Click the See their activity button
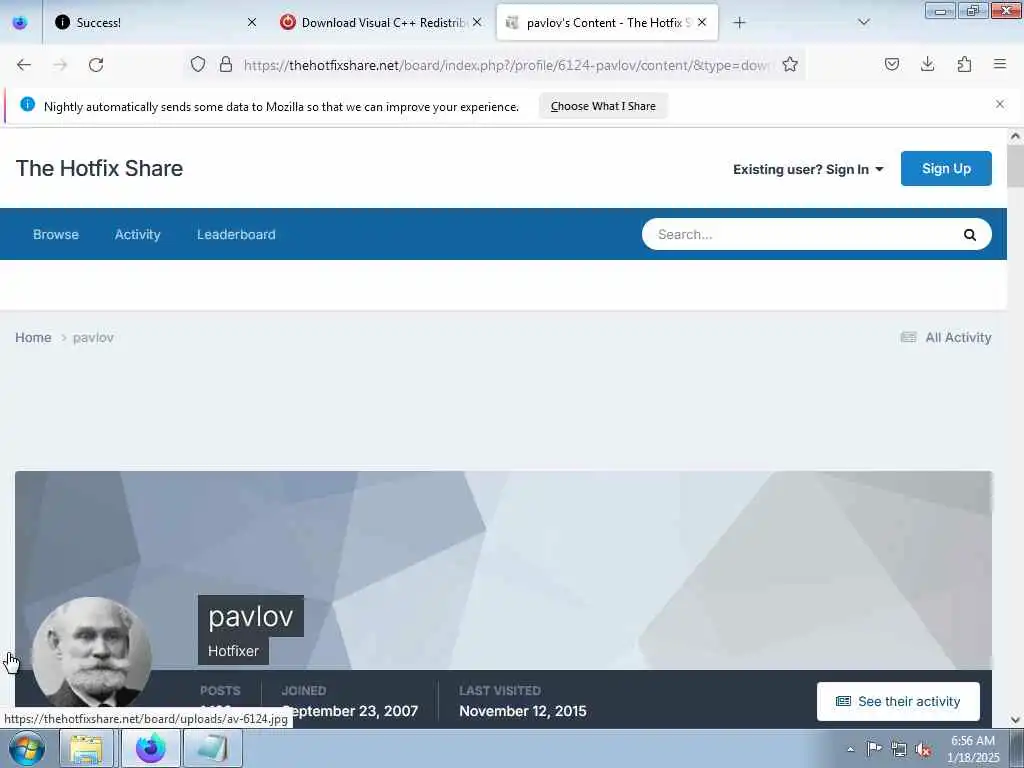The height and width of the screenshot is (768, 1024). click(898, 701)
